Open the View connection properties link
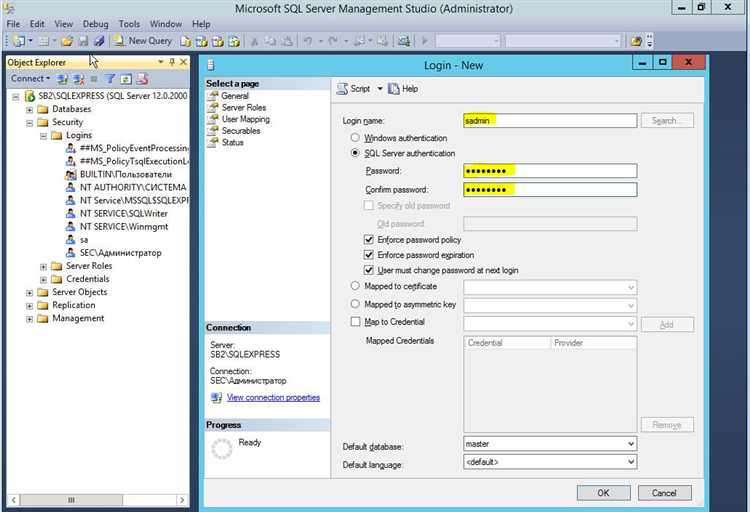The width and height of the screenshot is (750, 512). [x=273, y=398]
